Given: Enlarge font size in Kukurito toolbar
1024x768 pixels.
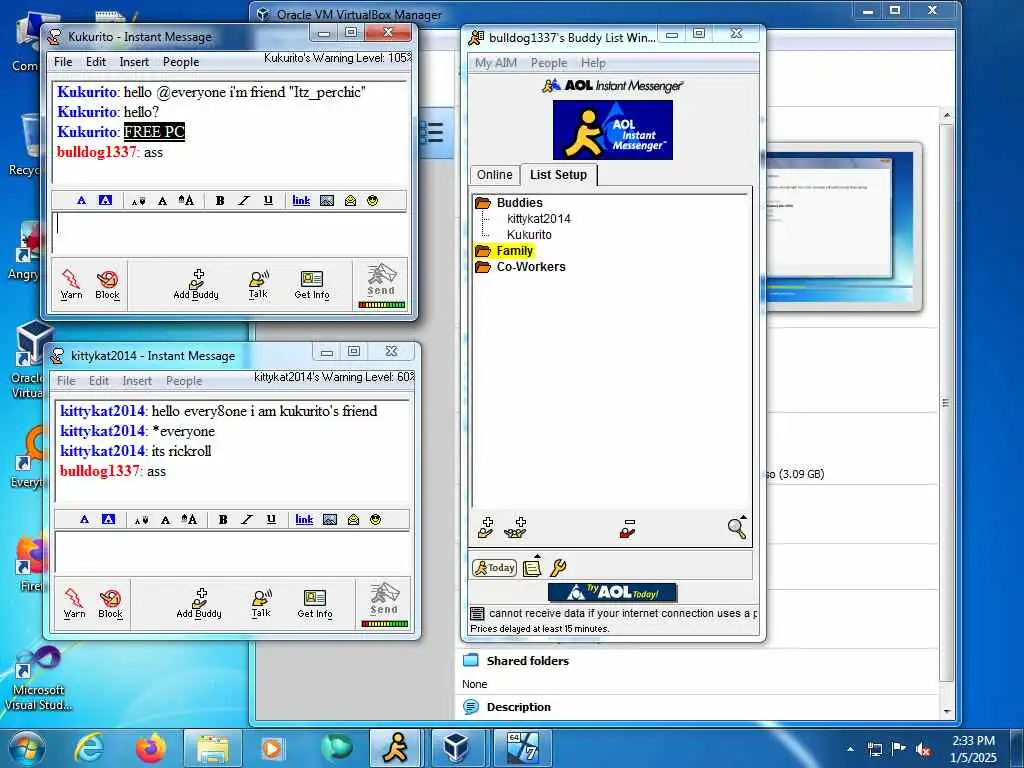Looking at the screenshot, I should [x=186, y=200].
